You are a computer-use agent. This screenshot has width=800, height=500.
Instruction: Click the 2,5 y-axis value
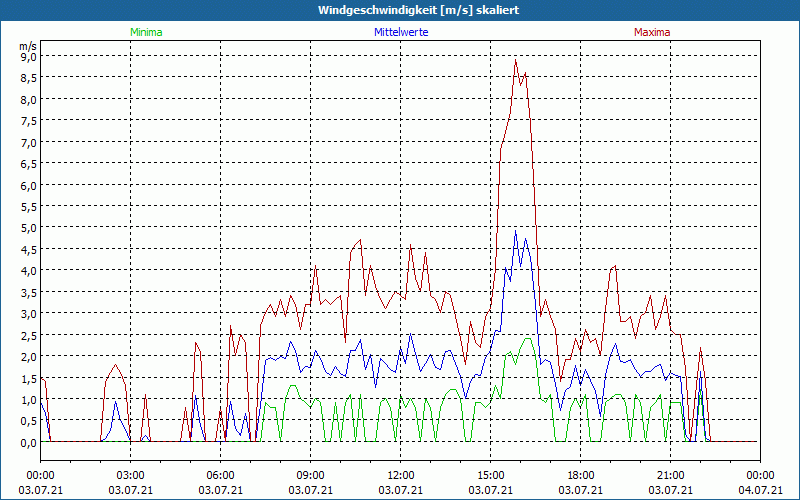tap(28, 335)
